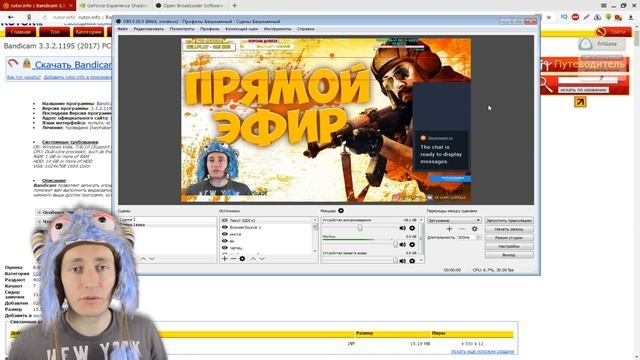The width and height of the screenshot is (640, 360).
Task: Move selected source up in Sources list
Action: (x=253, y=259)
